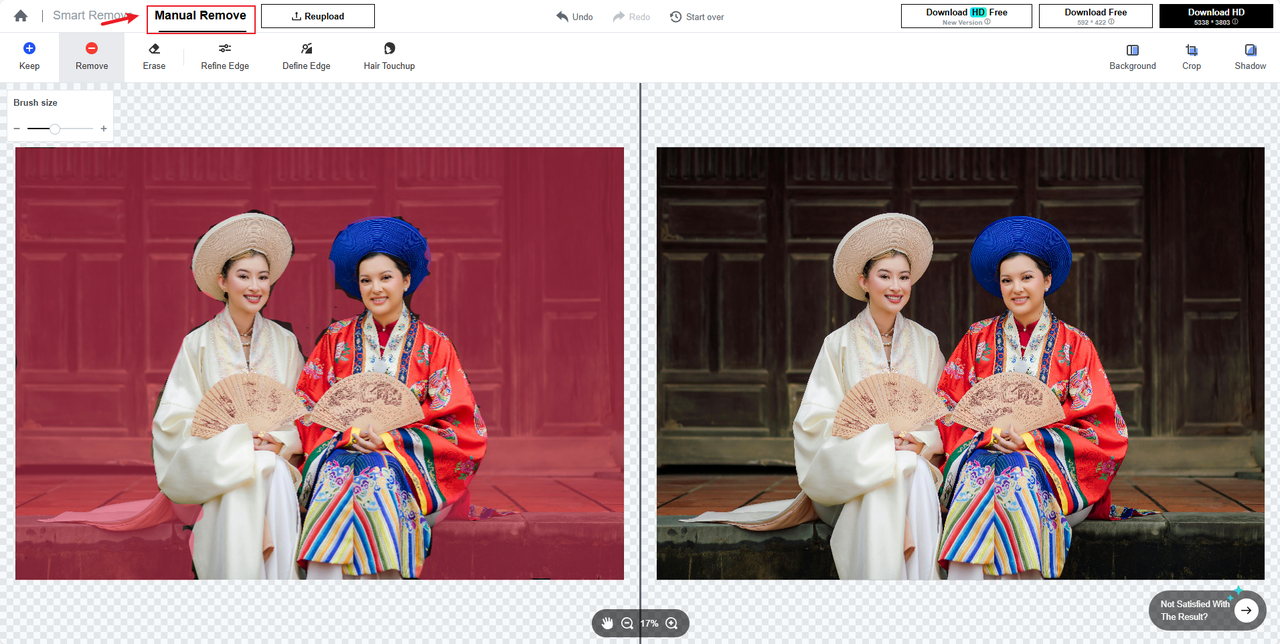Viewport: 1280px width, 644px height.
Task: Zoom in with the magnifier plus icon
Action: click(672, 623)
